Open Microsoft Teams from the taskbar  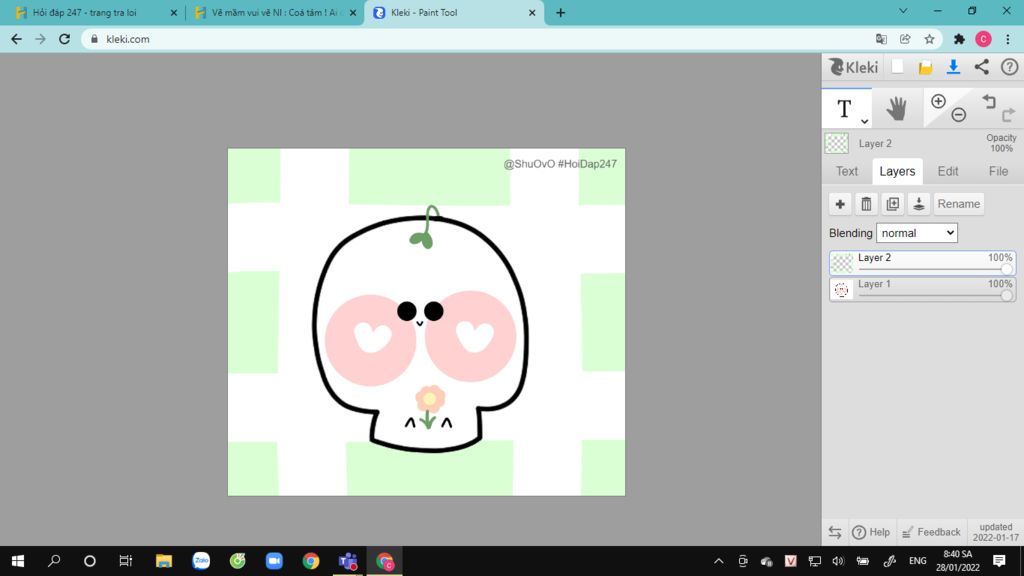pyautogui.click(x=347, y=561)
